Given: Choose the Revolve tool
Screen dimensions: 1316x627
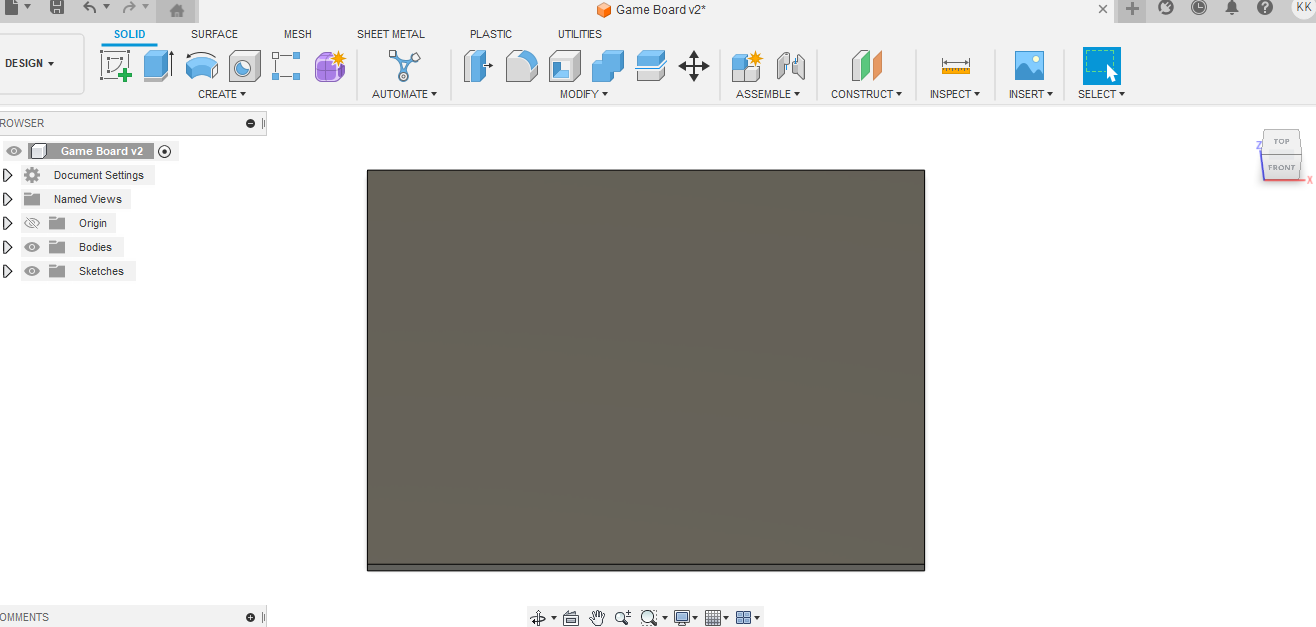Looking at the screenshot, I should pyautogui.click(x=202, y=66).
